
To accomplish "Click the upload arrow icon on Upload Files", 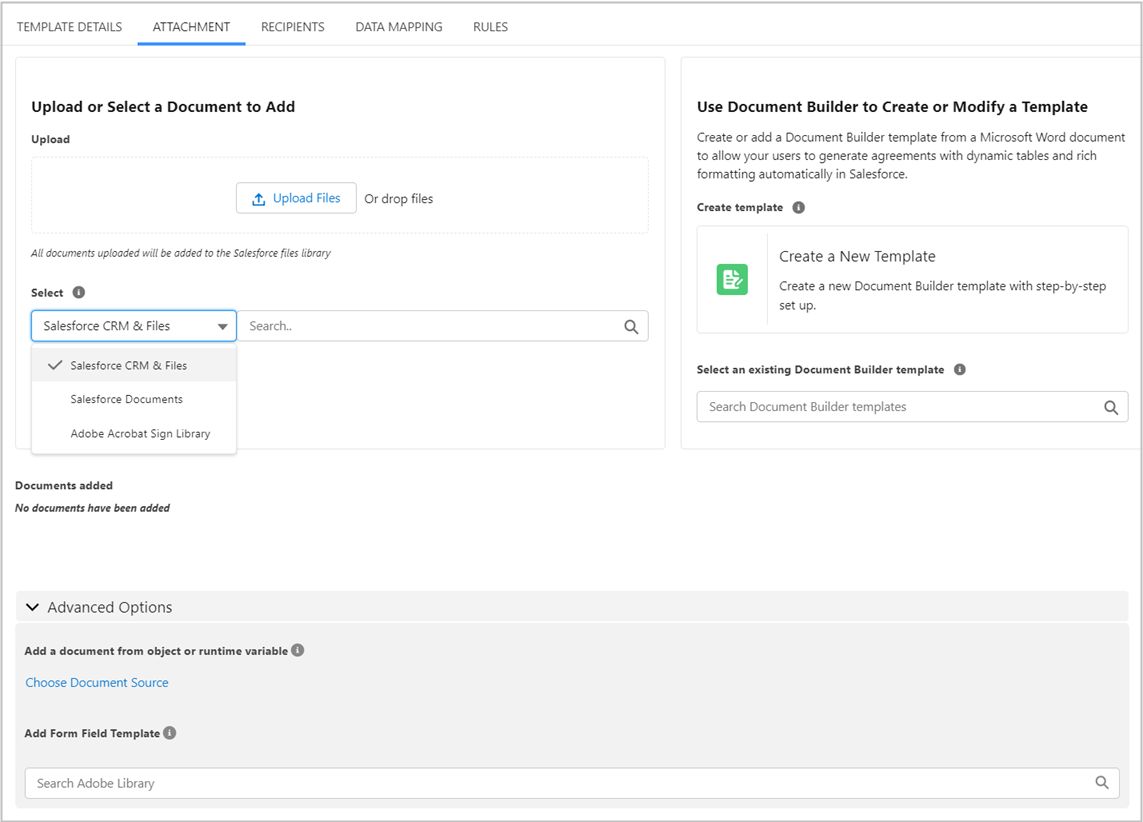I will click(x=258, y=199).
